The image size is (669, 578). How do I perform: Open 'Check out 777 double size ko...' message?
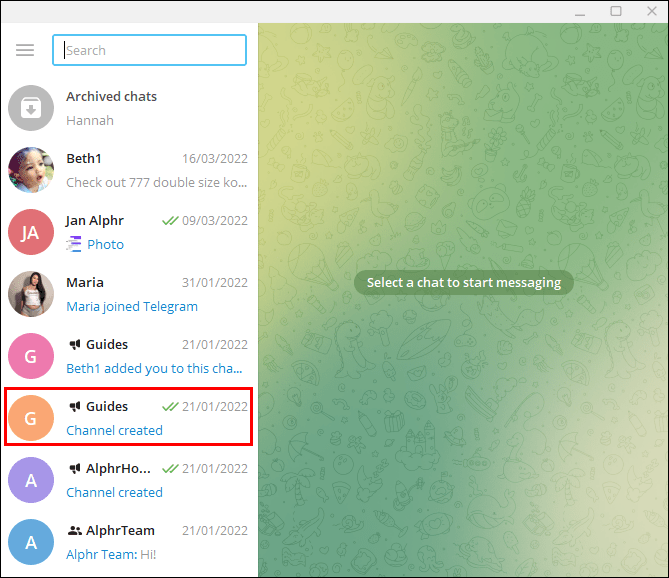coord(157,182)
